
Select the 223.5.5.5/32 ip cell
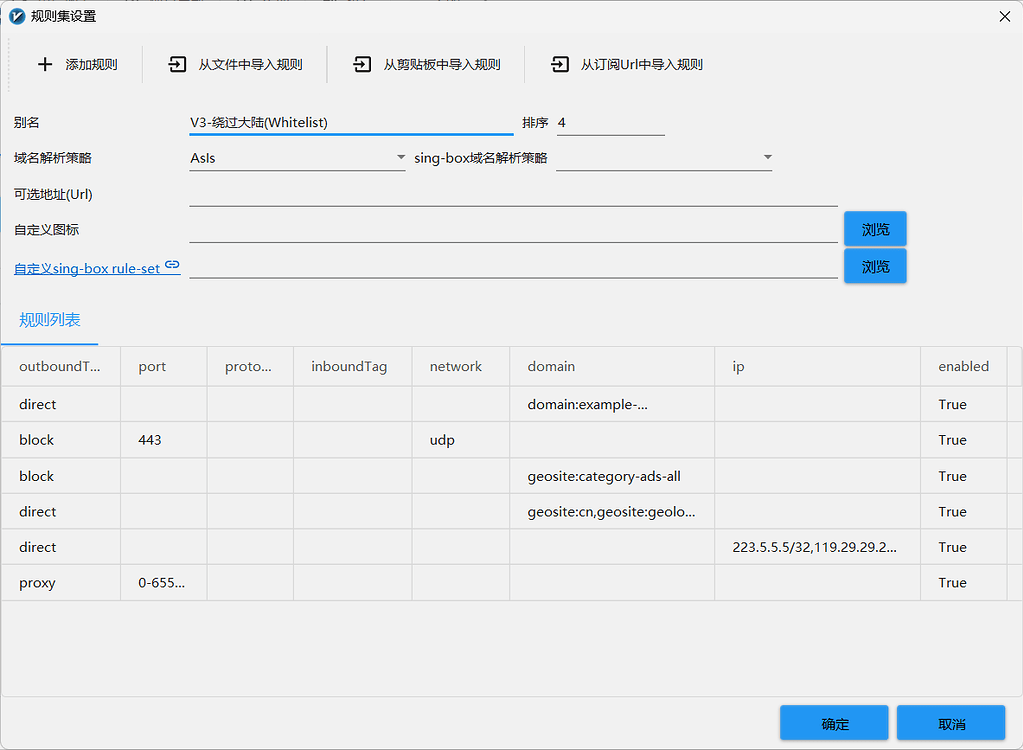tap(817, 547)
